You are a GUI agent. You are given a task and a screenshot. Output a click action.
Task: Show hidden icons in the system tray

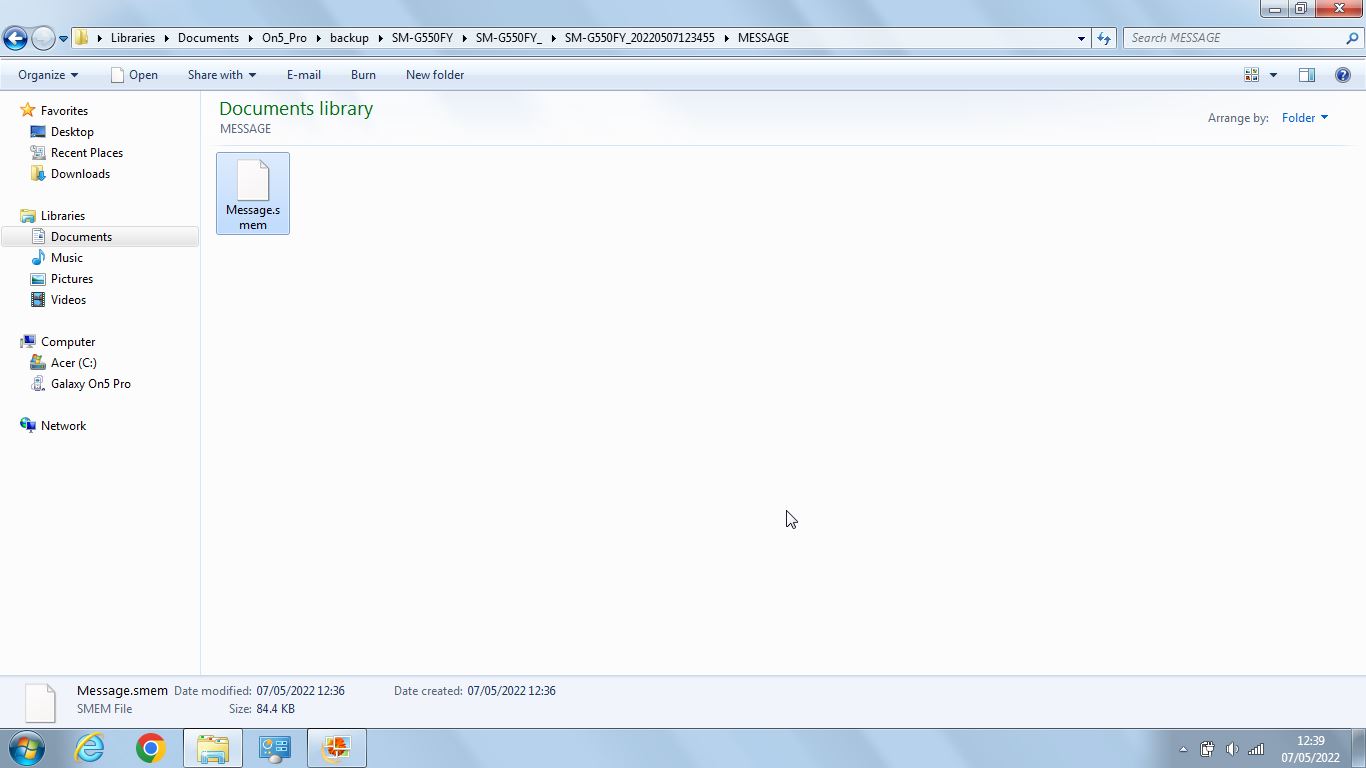pyautogui.click(x=1183, y=749)
